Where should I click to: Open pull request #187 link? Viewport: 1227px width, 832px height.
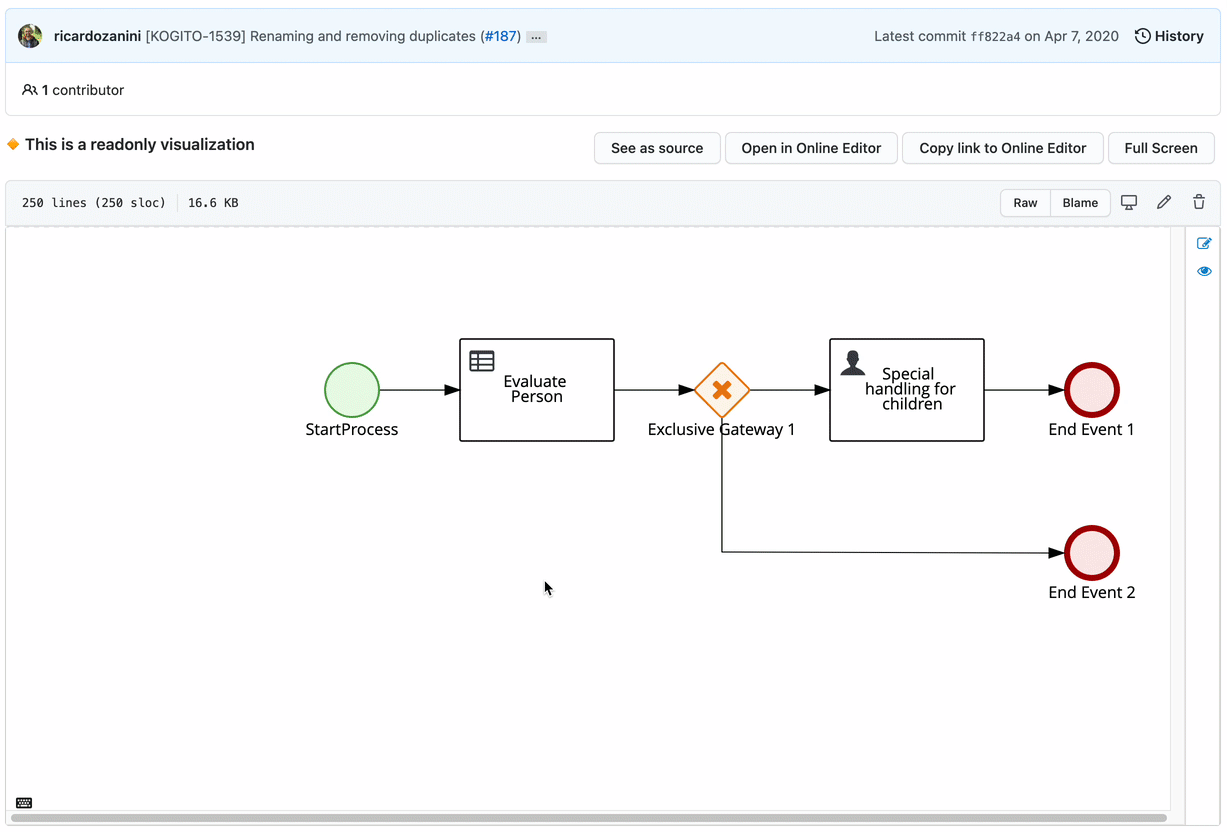coord(500,36)
